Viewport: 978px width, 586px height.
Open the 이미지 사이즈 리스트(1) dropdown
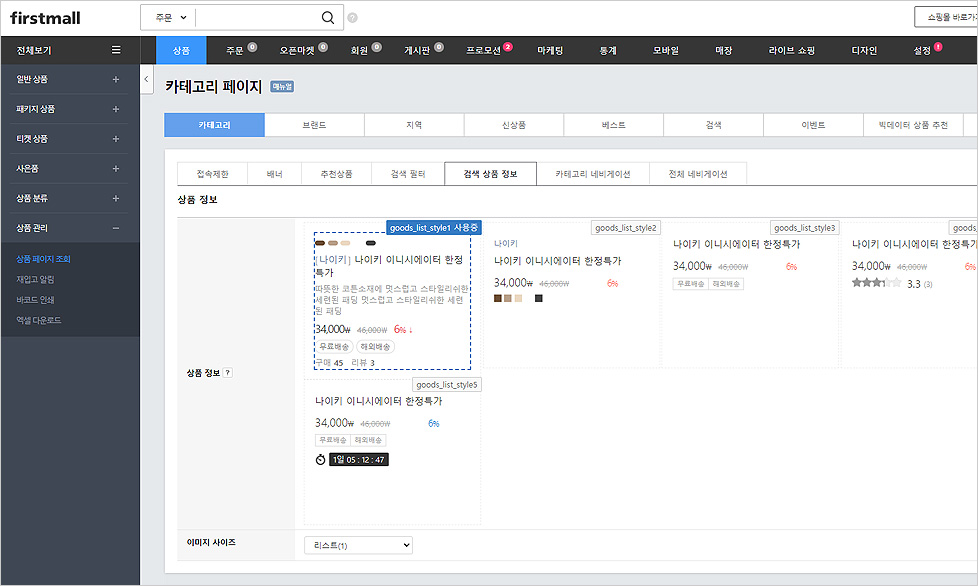(x=358, y=545)
